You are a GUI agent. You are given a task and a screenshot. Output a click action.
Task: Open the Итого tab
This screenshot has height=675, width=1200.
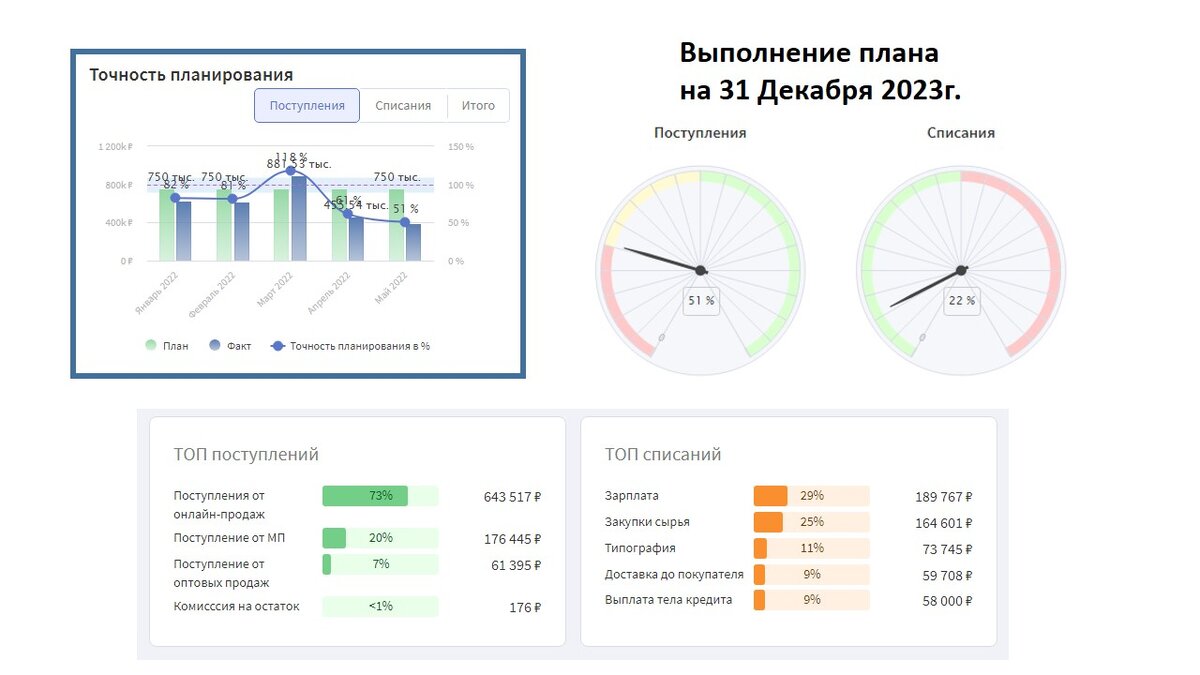pyautogui.click(x=478, y=105)
